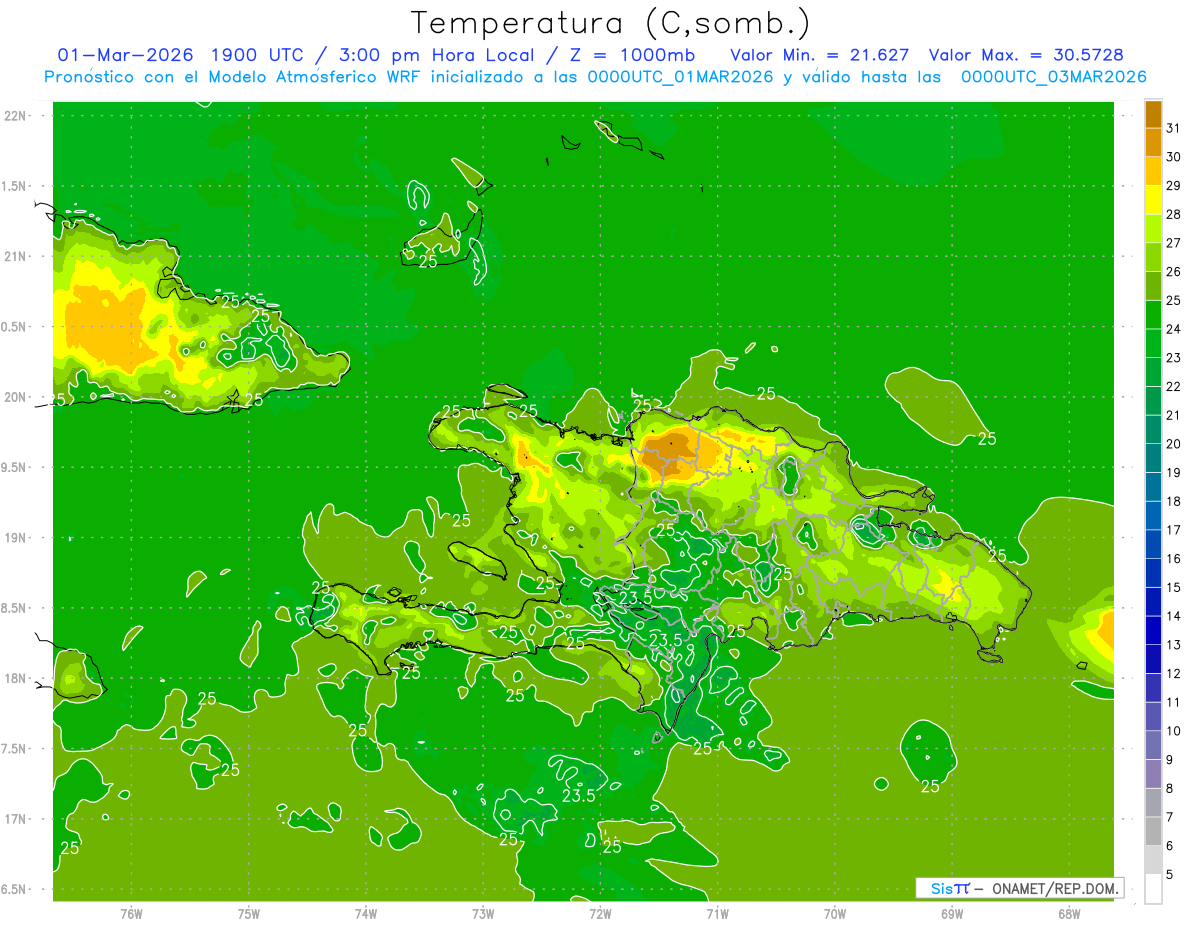
Task: Click the teal color bar segment between 19 and 20
Action: tap(1153, 458)
